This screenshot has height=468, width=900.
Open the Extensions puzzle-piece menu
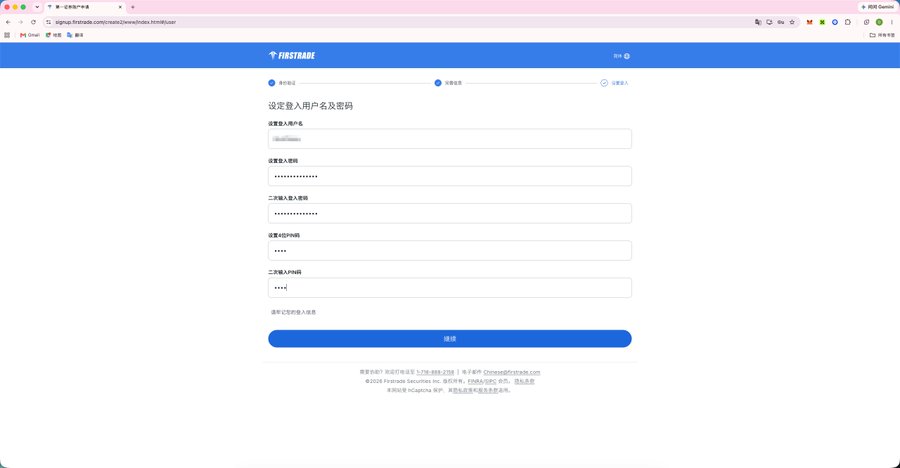pyautogui.click(x=848, y=22)
